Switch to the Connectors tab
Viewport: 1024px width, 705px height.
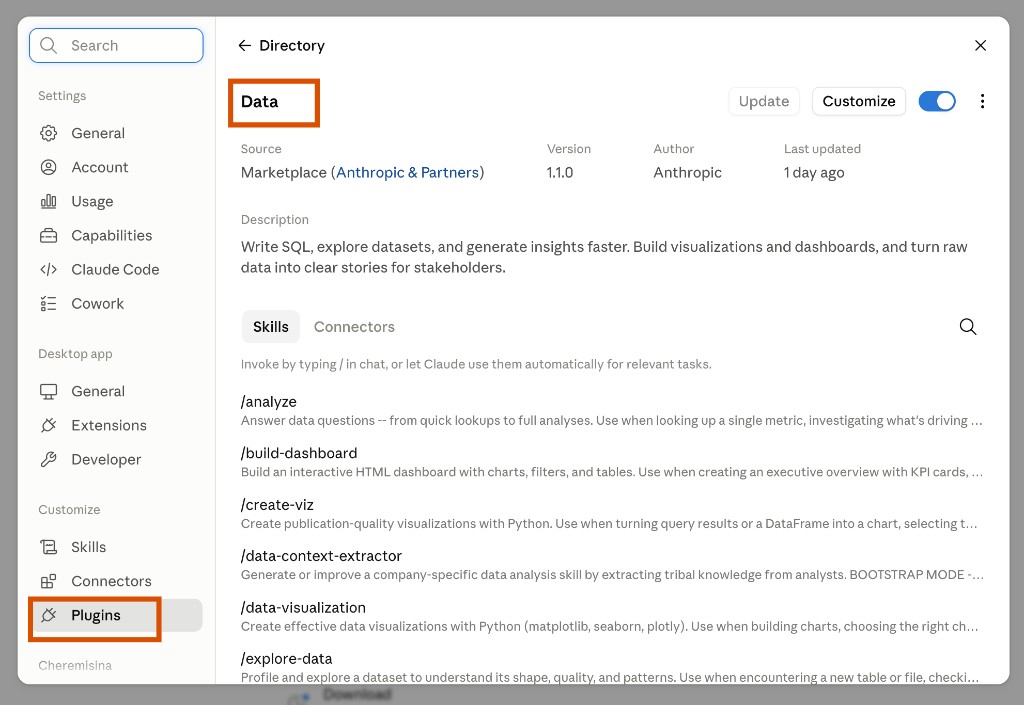(x=354, y=326)
